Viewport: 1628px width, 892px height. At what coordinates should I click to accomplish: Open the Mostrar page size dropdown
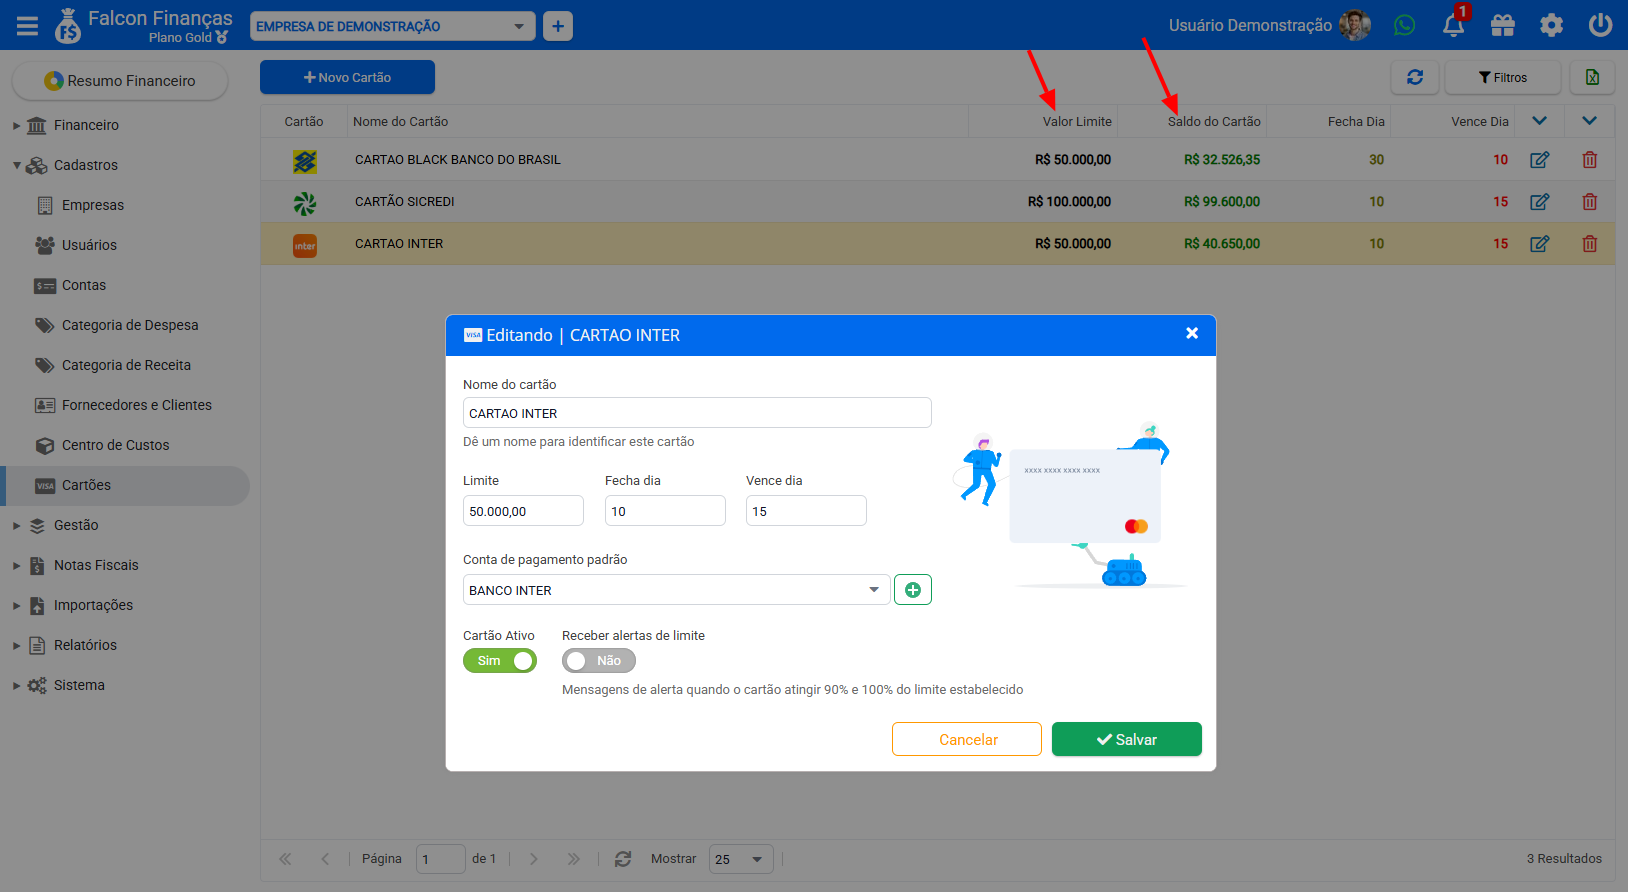[741, 859]
